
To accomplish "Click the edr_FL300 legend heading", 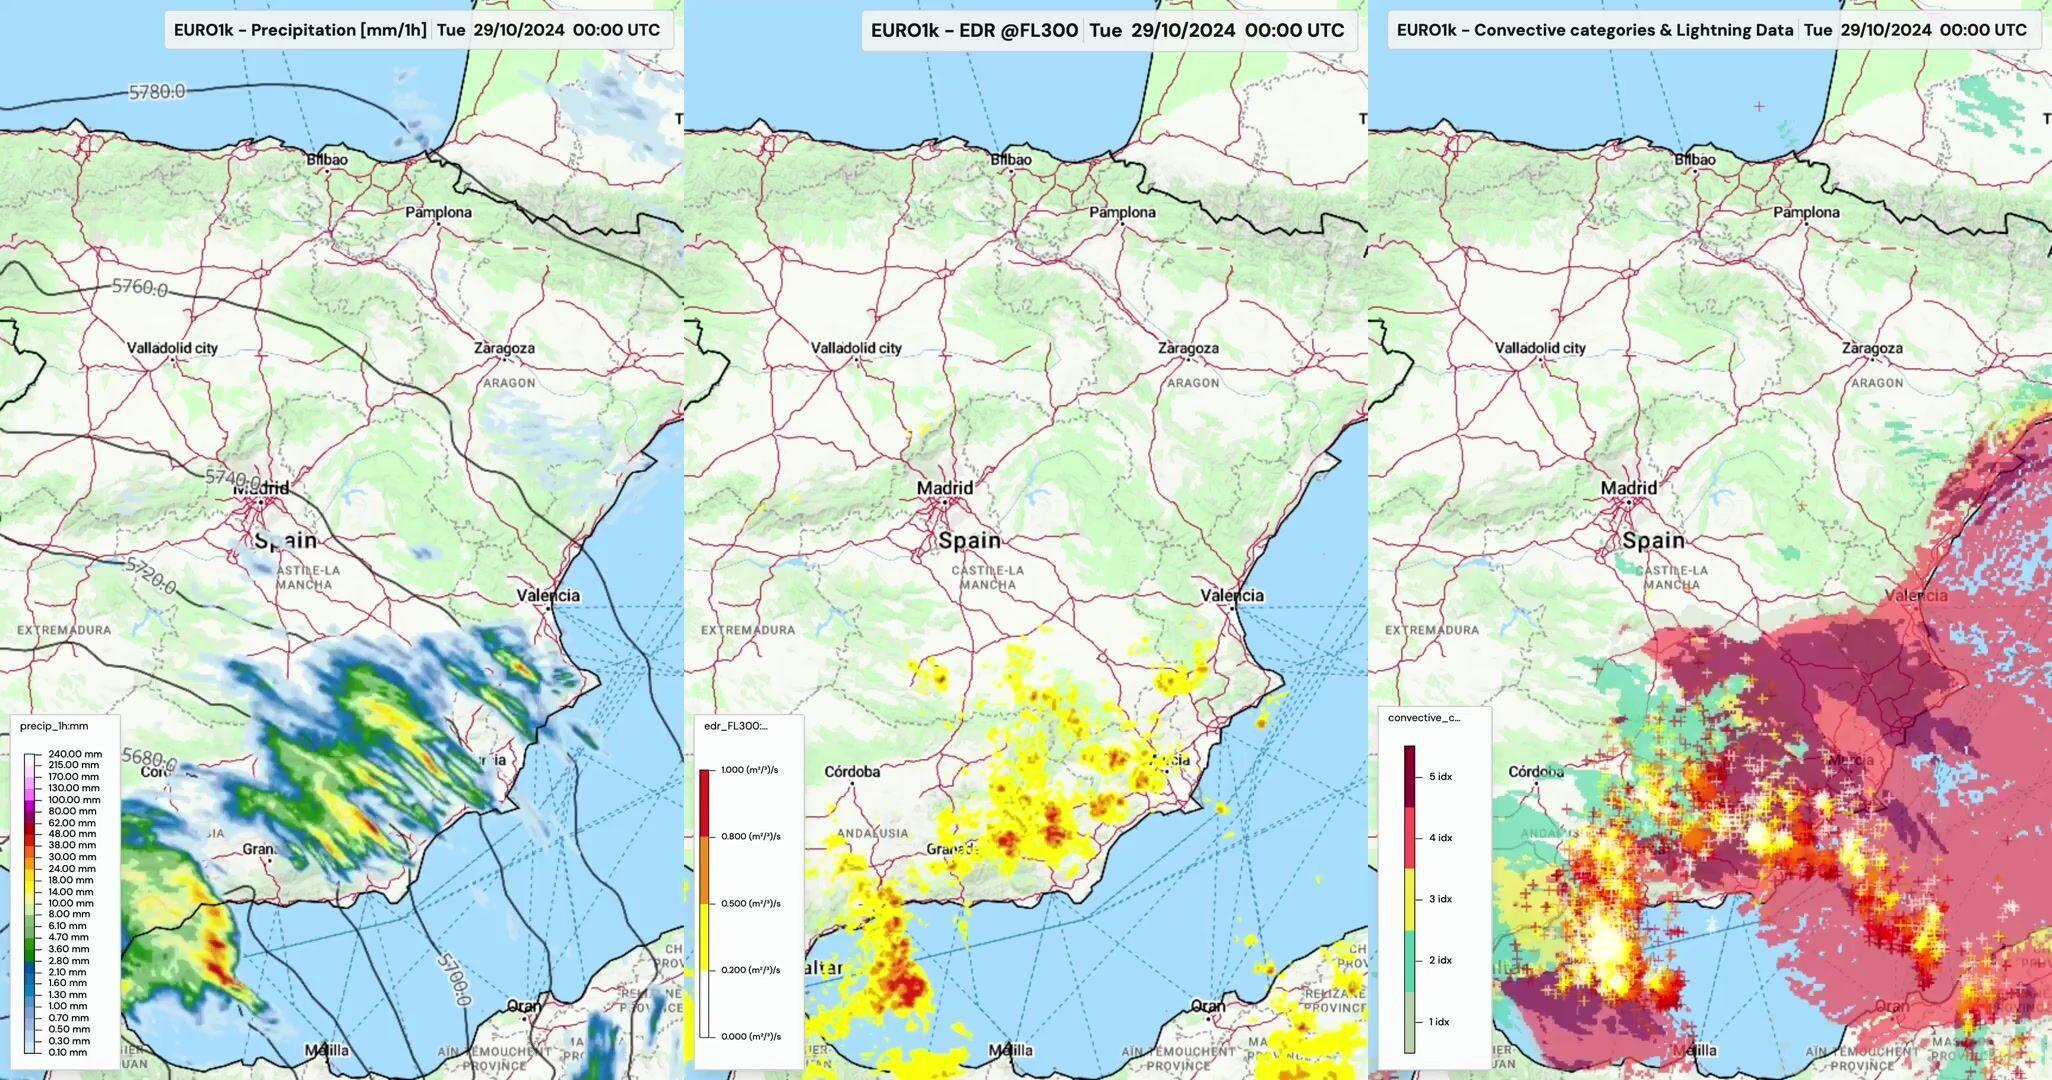I will point(735,726).
